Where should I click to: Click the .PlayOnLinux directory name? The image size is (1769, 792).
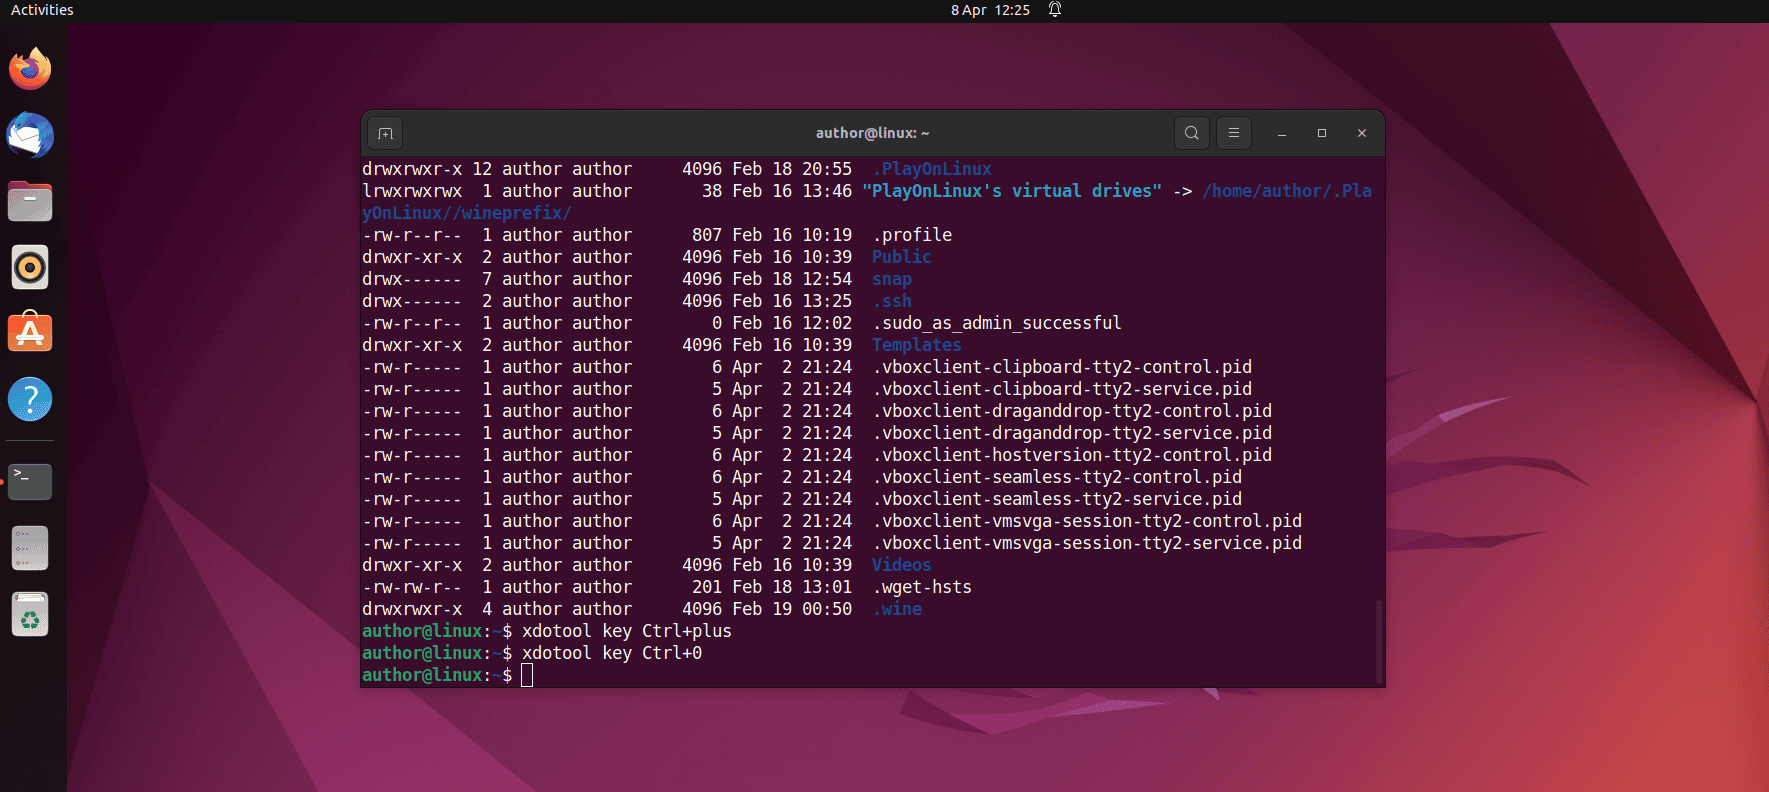(x=932, y=169)
